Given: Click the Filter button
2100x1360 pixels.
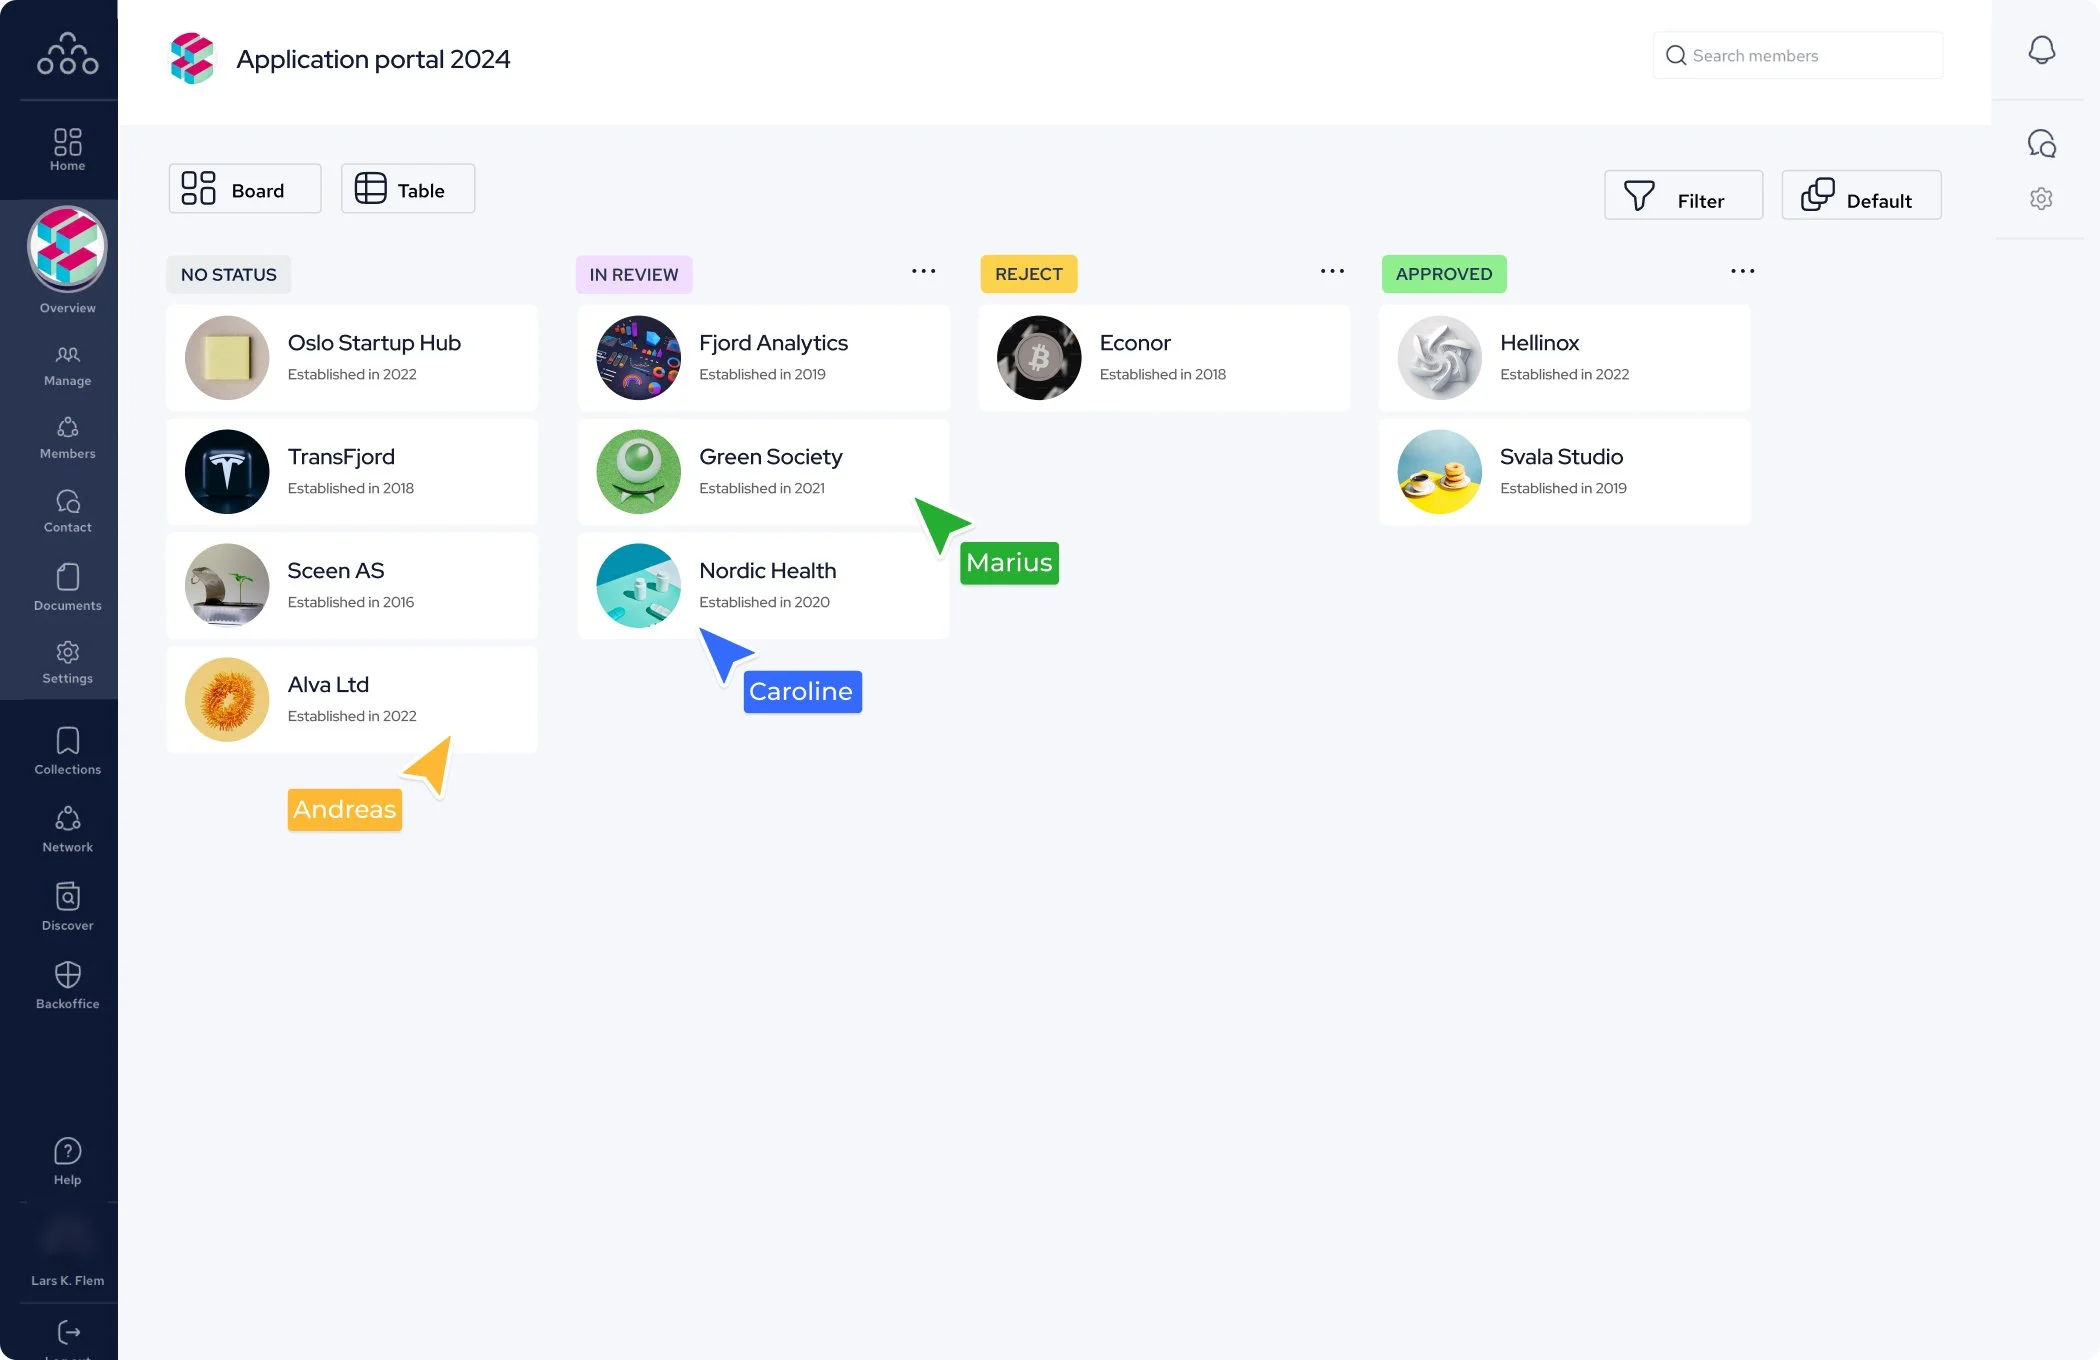Looking at the screenshot, I should (1682, 195).
